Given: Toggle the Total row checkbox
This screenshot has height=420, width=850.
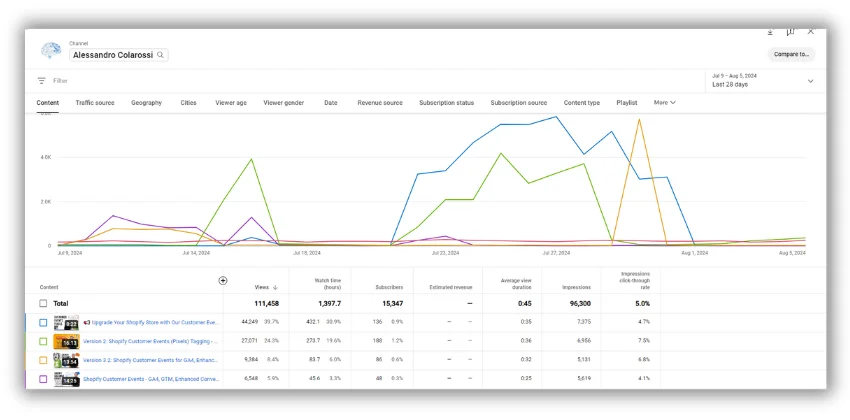Looking at the screenshot, I should click(x=43, y=303).
